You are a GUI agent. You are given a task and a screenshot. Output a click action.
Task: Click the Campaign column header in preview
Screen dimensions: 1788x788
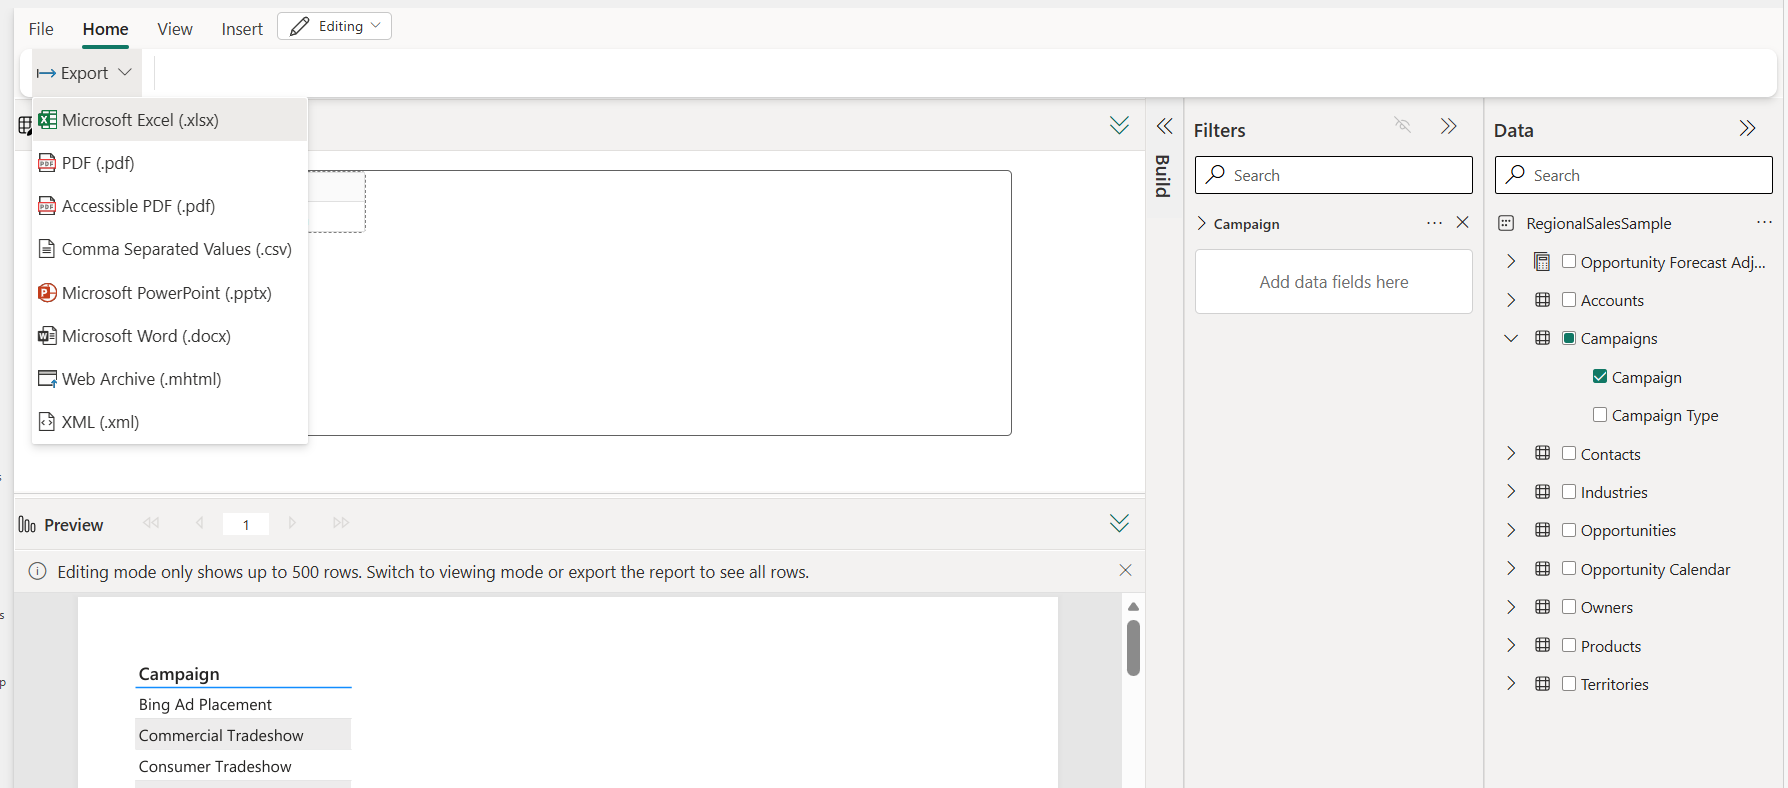coord(179,674)
